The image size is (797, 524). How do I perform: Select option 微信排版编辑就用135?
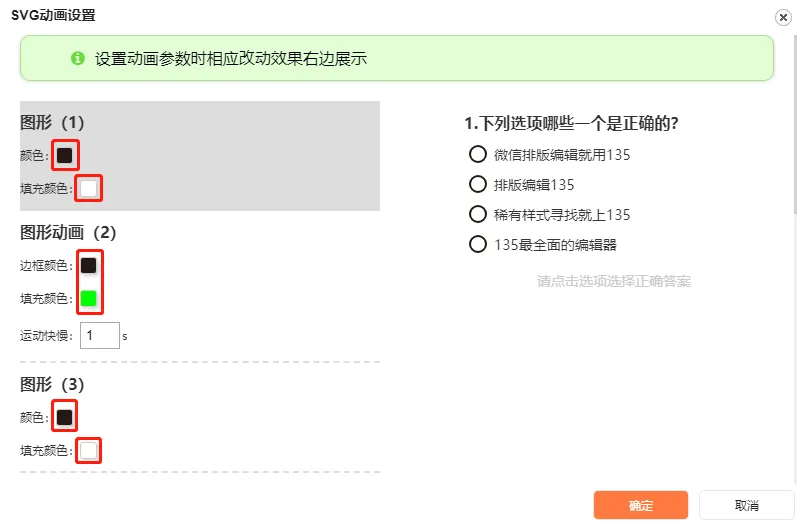click(x=477, y=154)
